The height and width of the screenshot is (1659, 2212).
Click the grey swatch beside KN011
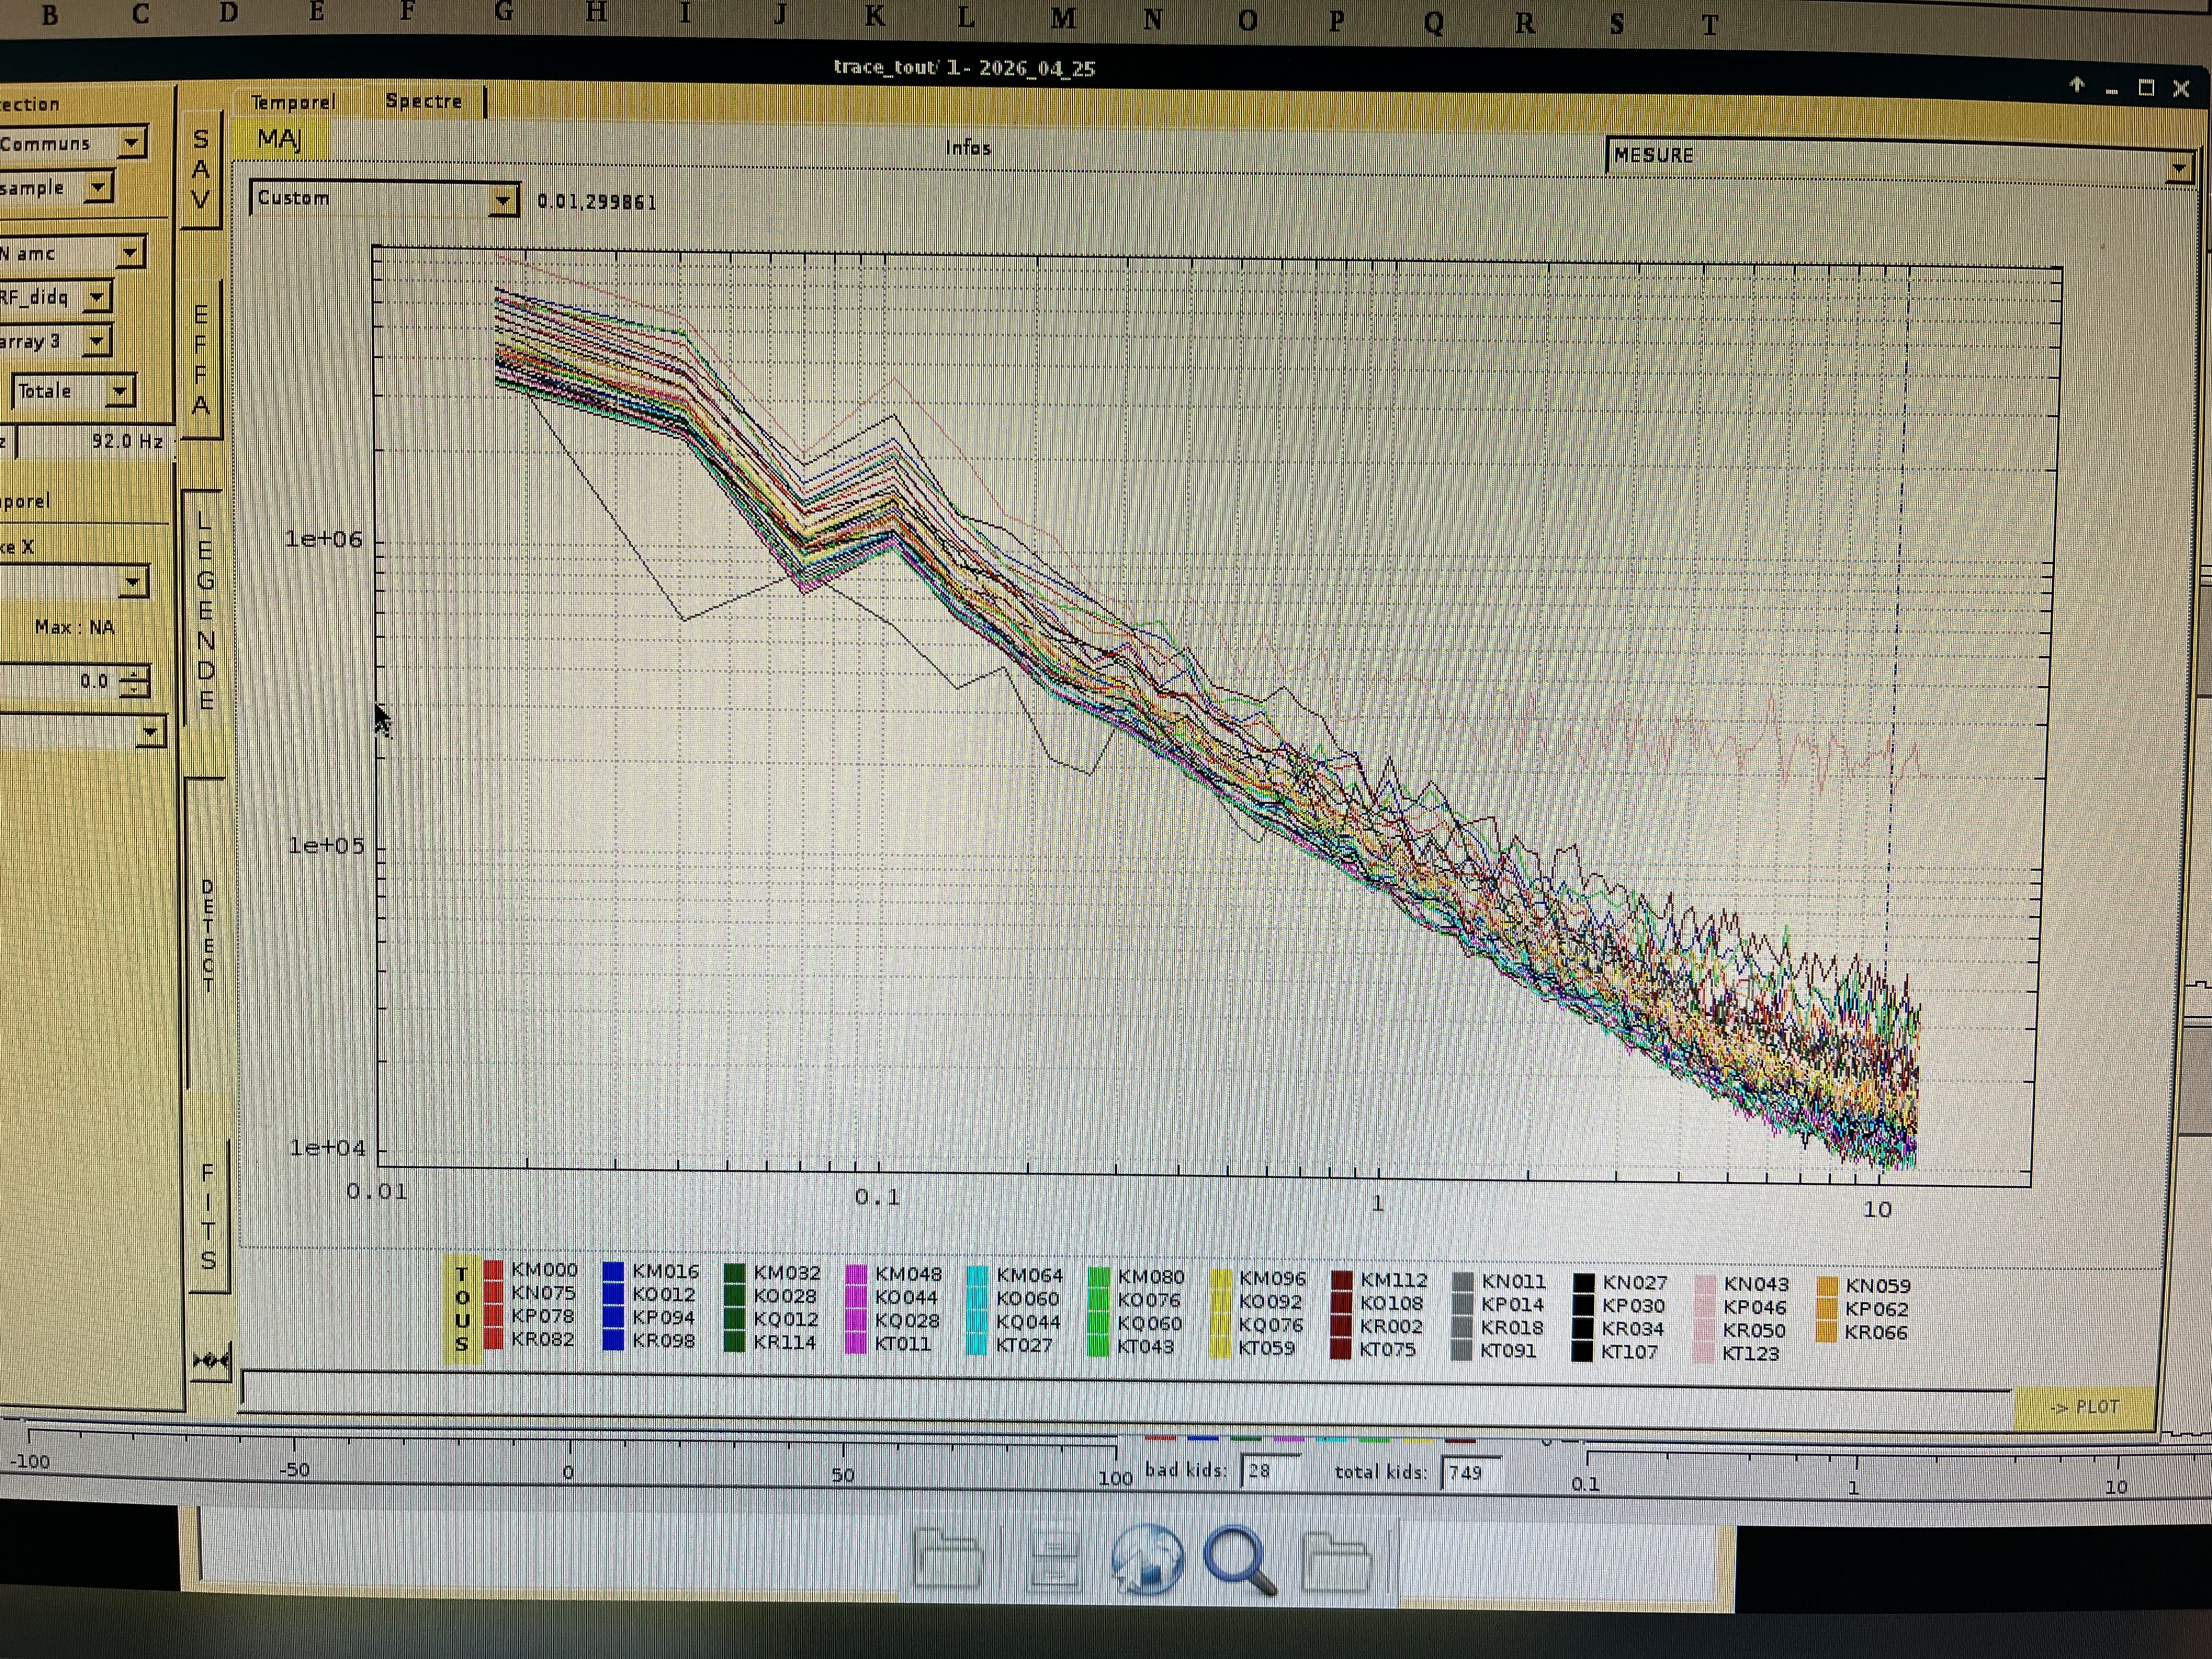pyautogui.click(x=1462, y=1283)
